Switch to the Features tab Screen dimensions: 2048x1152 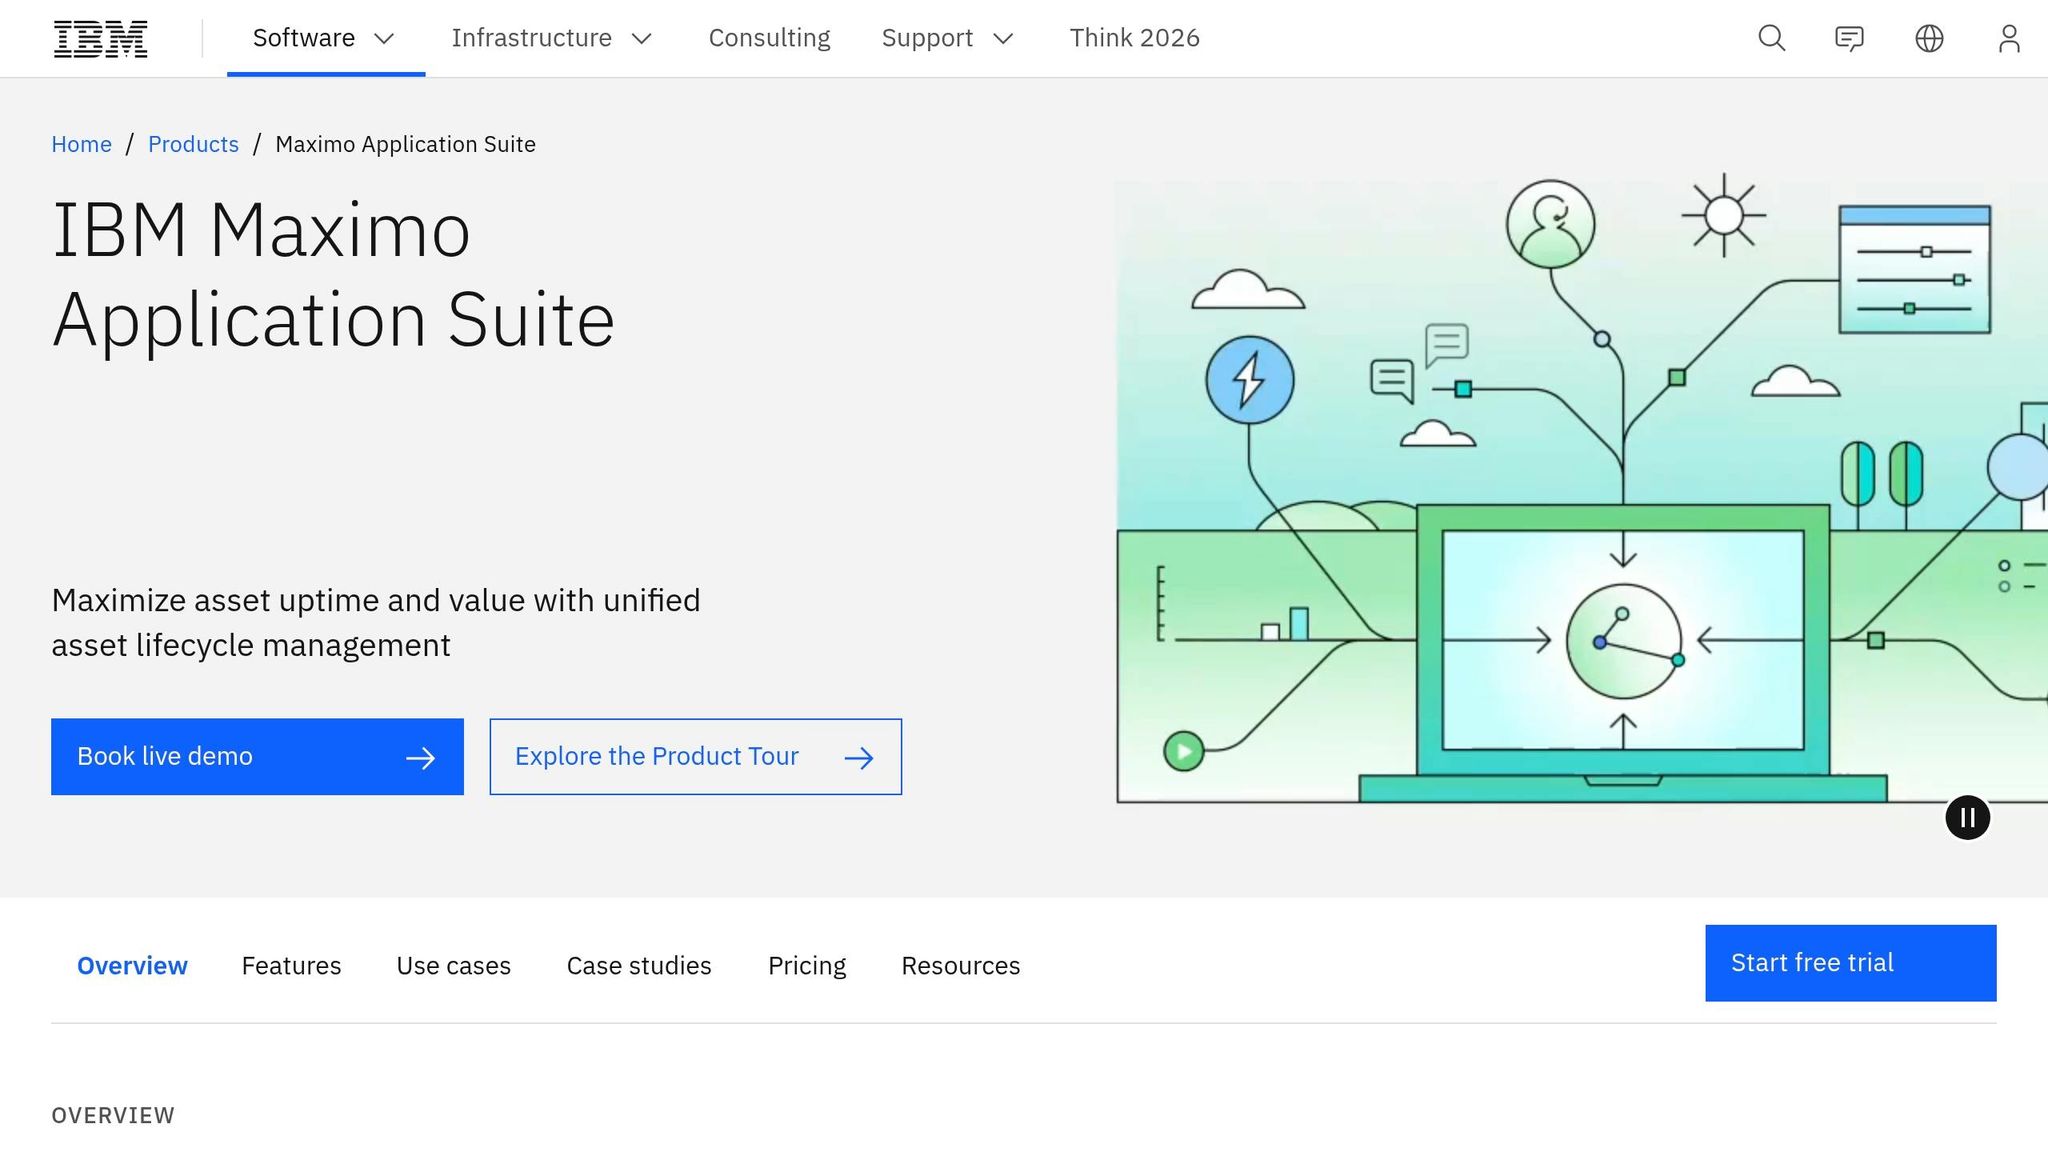tap(291, 965)
